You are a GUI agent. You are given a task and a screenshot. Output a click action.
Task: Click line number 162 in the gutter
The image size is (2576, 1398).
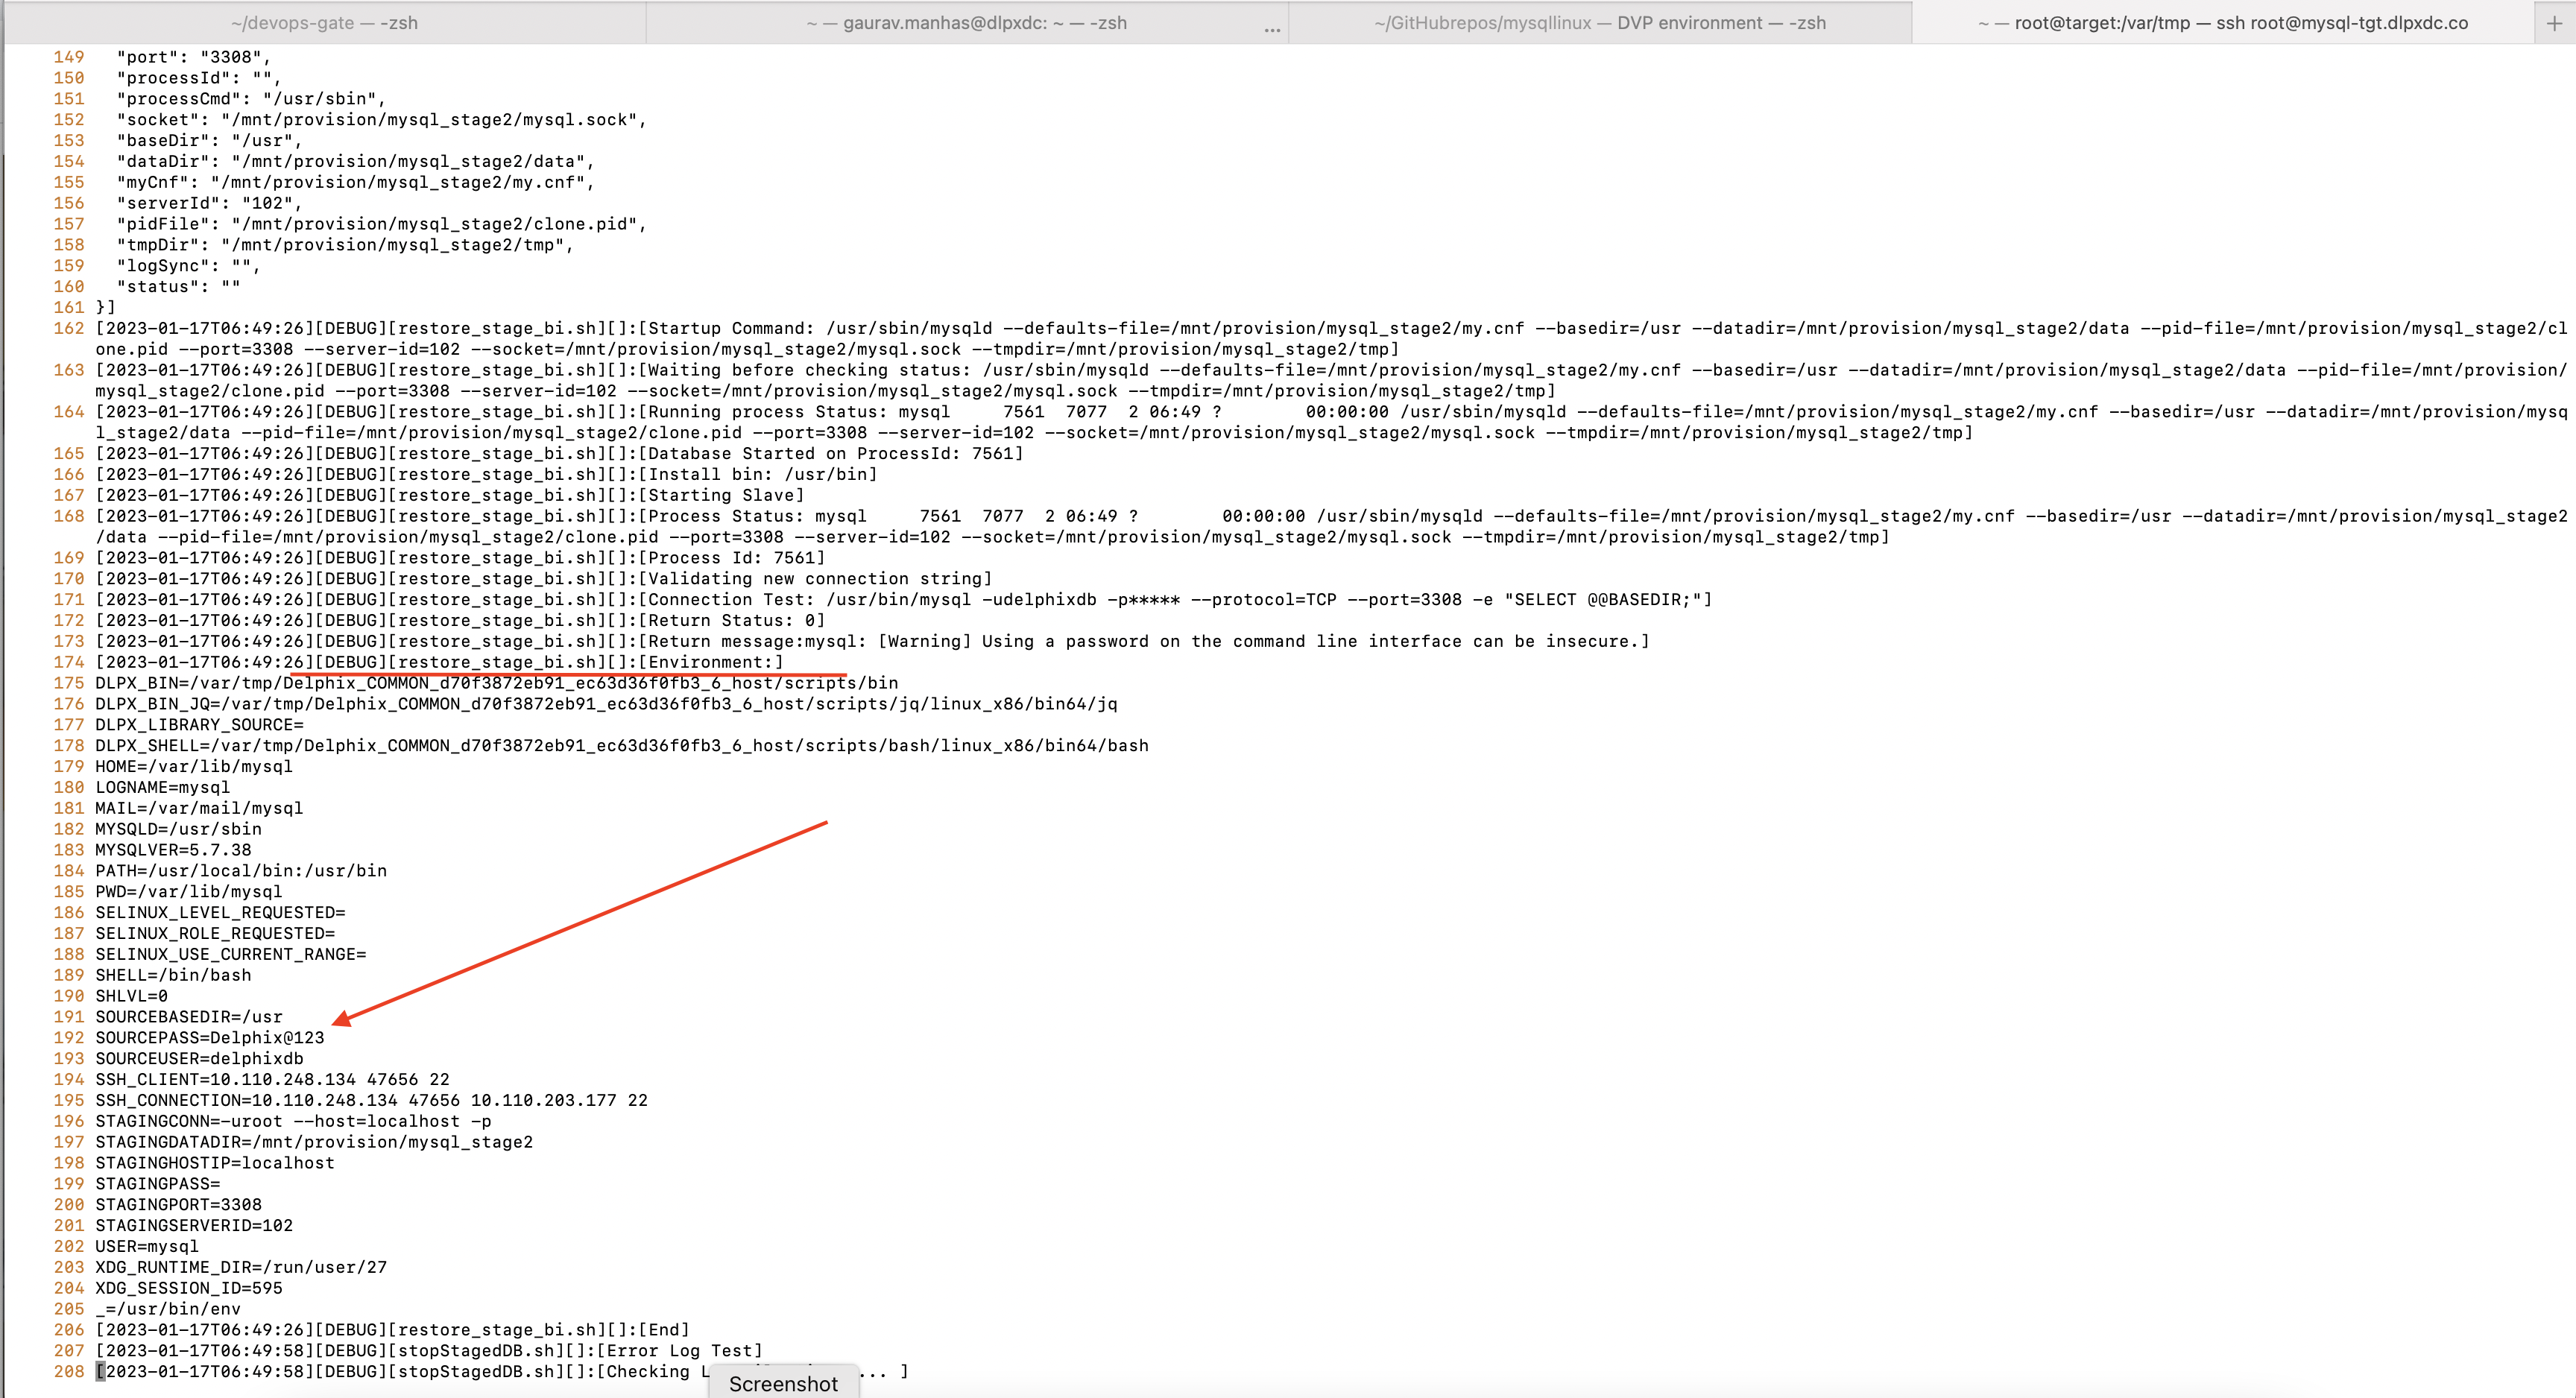(69, 328)
